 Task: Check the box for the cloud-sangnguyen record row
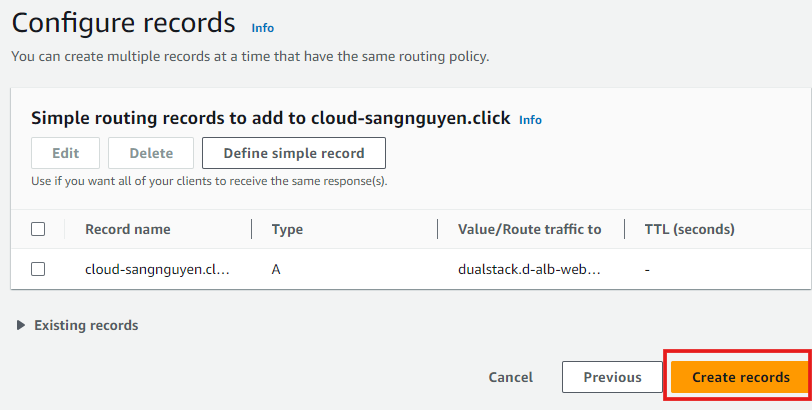(38, 269)
